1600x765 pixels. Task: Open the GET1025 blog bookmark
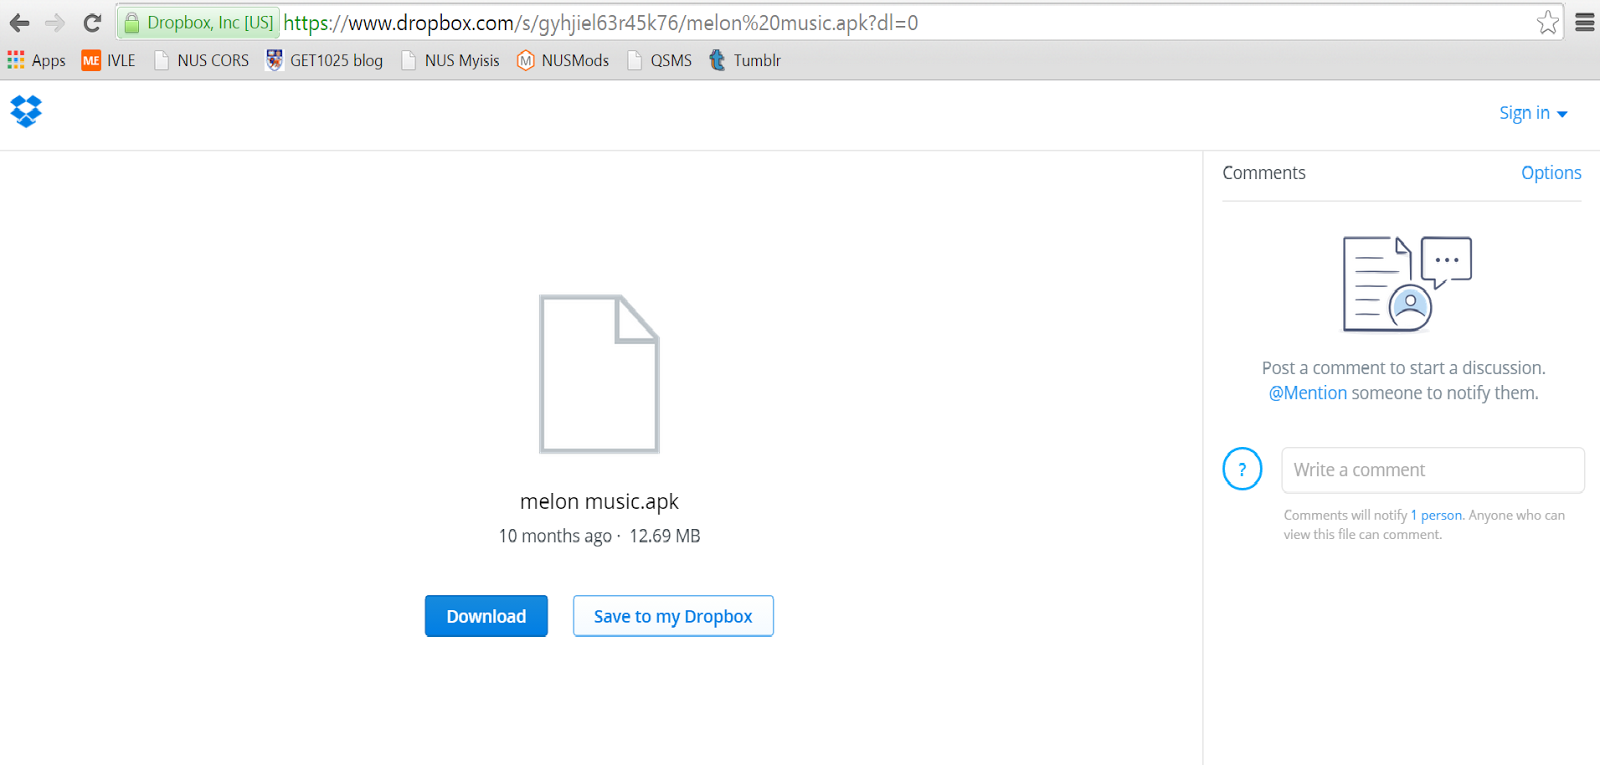pyautogui.click(x=324, y=60)
